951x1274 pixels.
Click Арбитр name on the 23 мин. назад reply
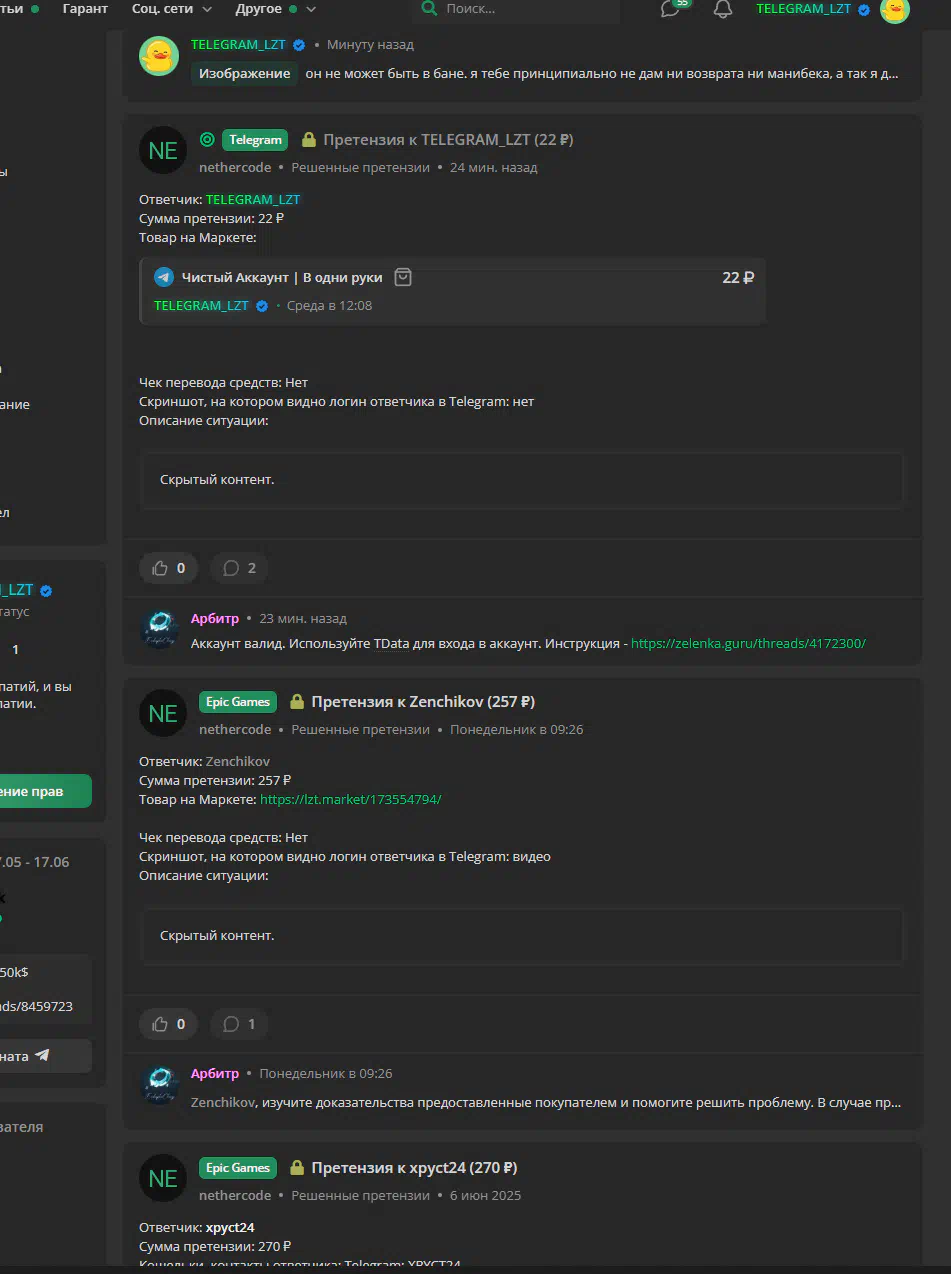click(x=215, y=618)
